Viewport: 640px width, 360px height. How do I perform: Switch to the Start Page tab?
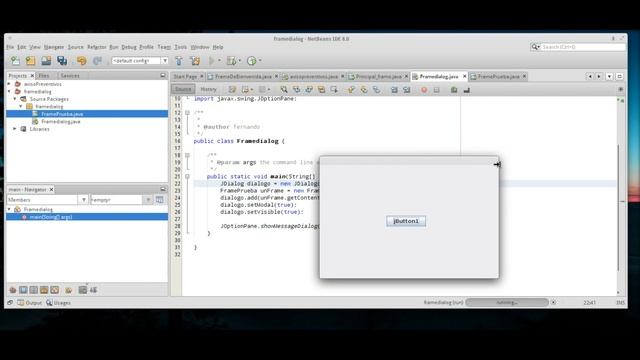tap(185, 76)
